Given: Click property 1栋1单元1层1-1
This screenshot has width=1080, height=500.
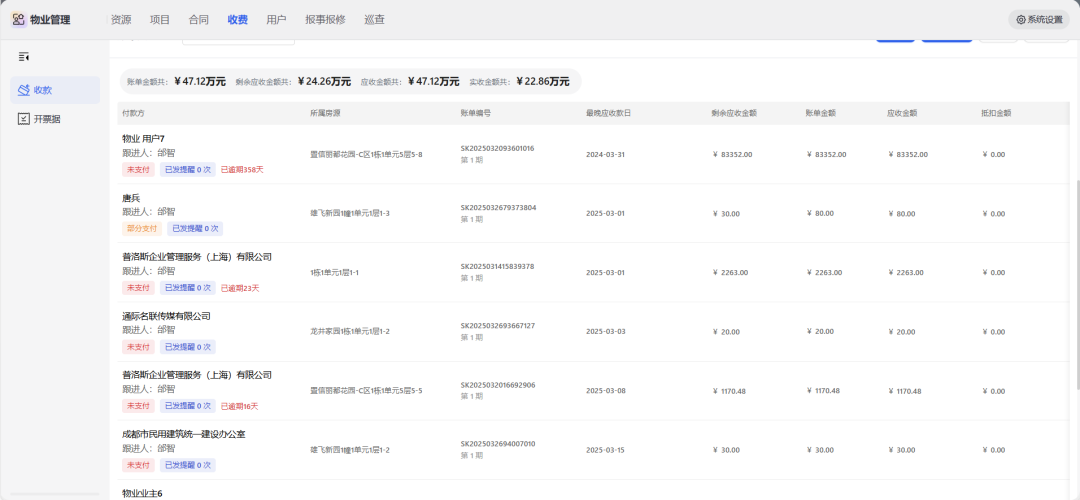Looking at the screenshot, I should [x=334, y=273].
